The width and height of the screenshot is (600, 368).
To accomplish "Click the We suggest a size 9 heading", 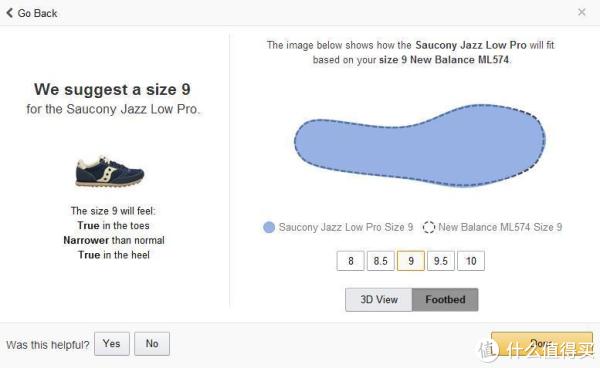I will click(x=112, y=90).
